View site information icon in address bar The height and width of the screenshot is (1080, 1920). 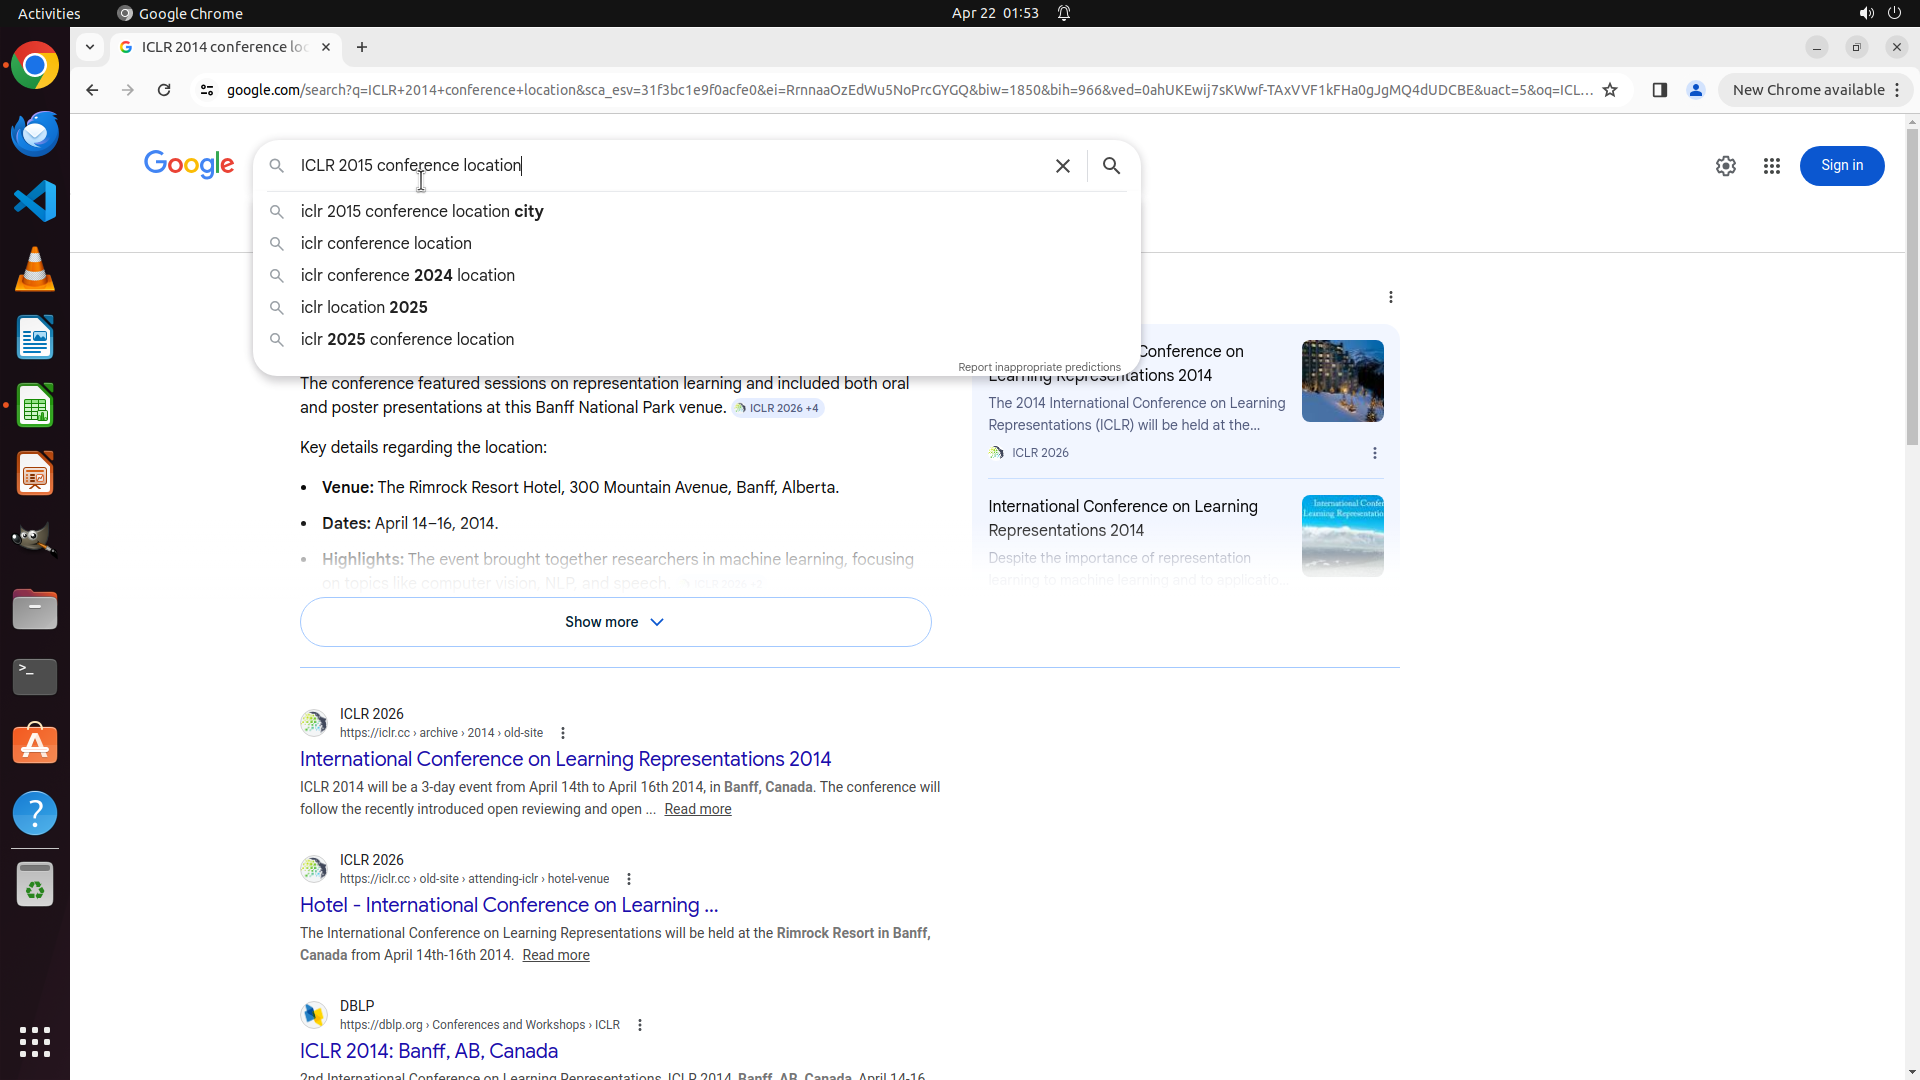(x=207, y=90)
